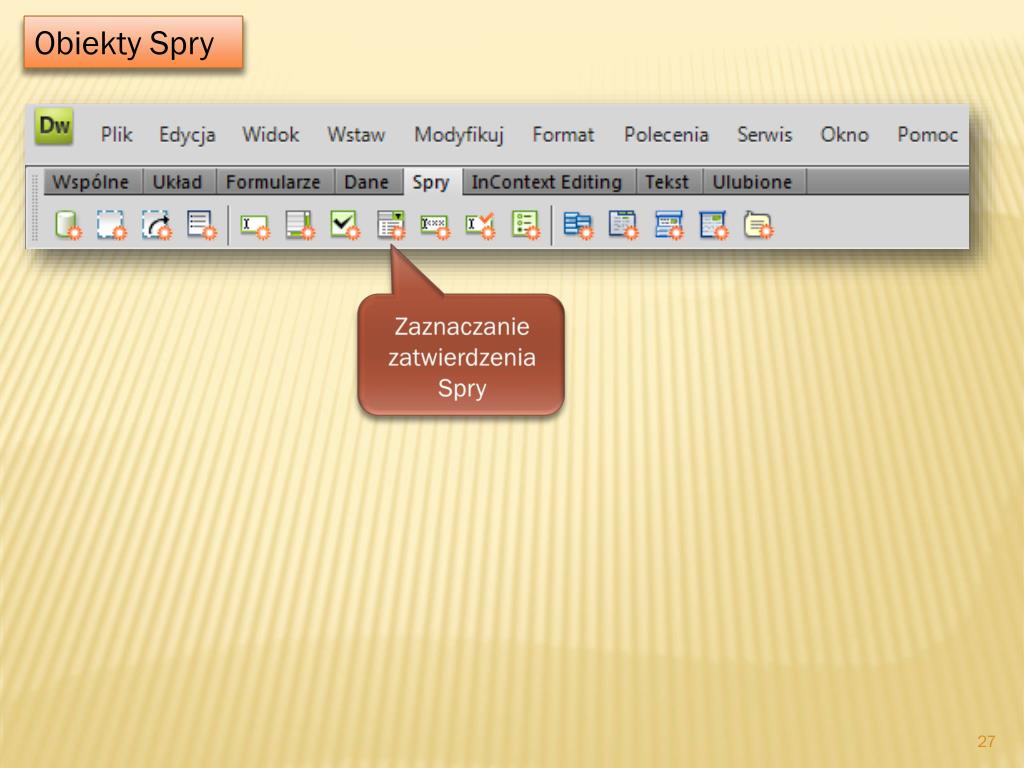Switch to the Ulubione tab
Viewport: 1024px width, 768px height.
click(754, 182)
